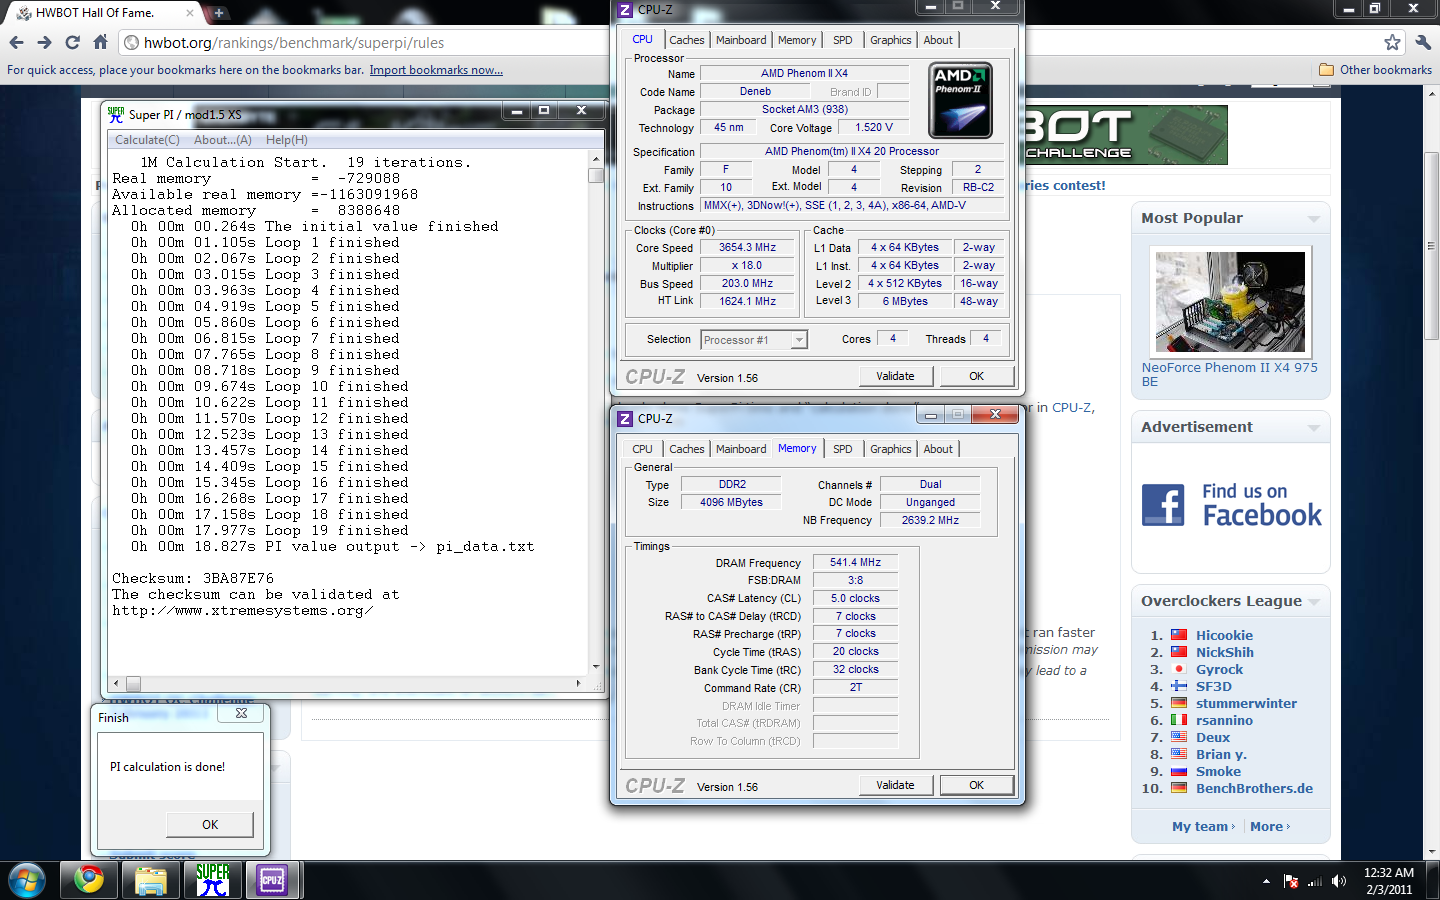Open Help menu in Super PI
The image size is (1440, 900).
pyautogui.click(x=286, y=140)
